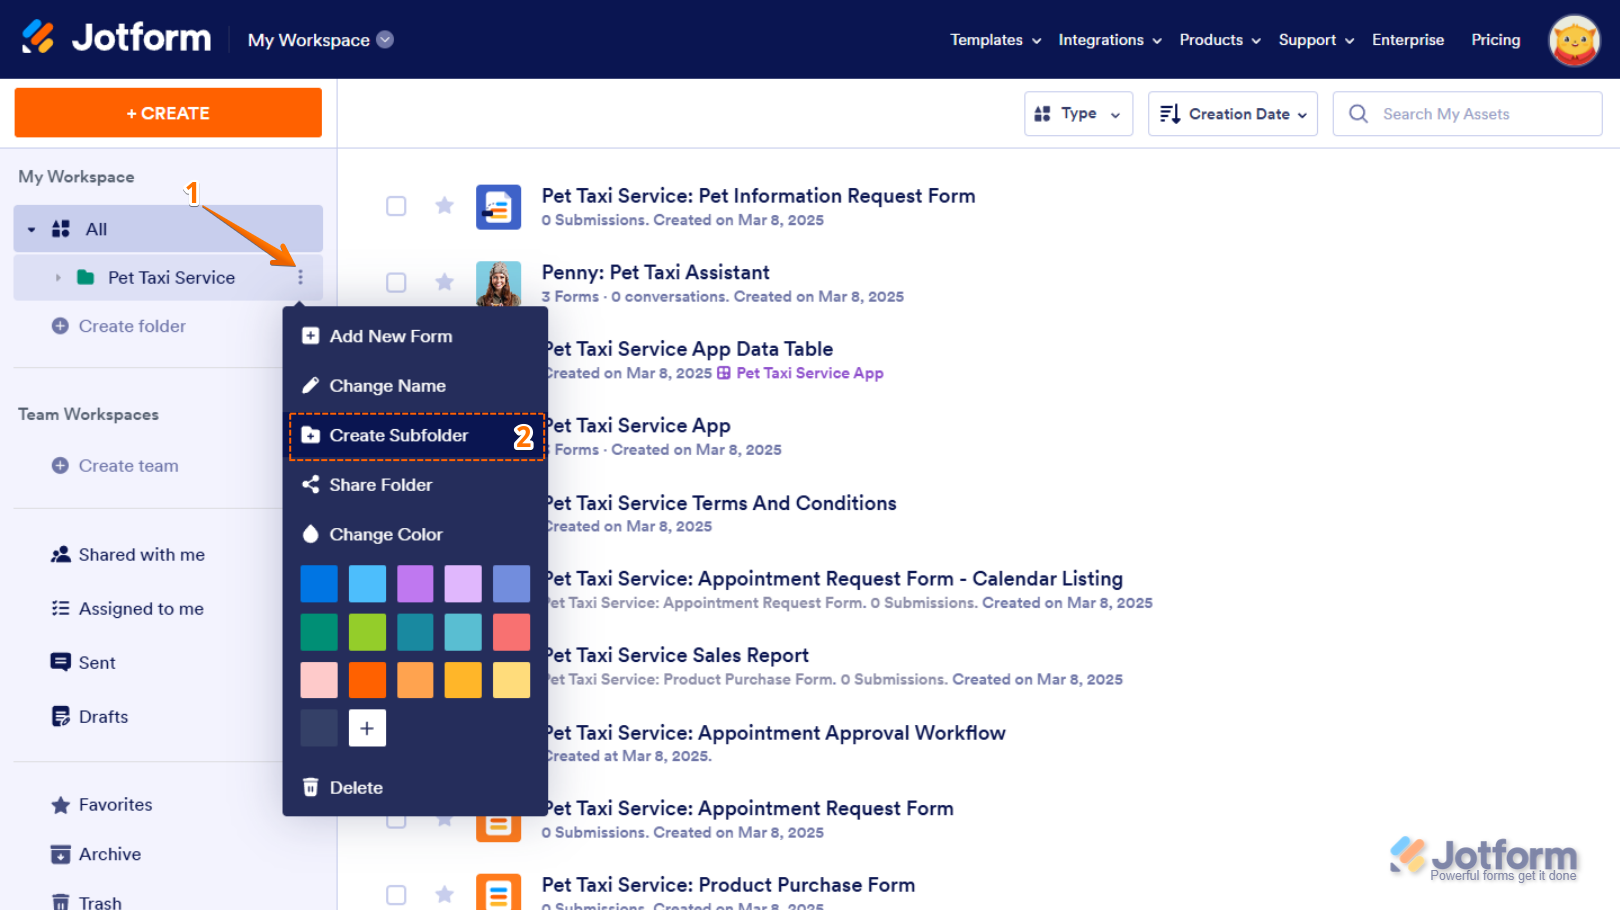
Task: Open the Appointment Request Form - Calendar Listing
Action: tap(834, 579)
